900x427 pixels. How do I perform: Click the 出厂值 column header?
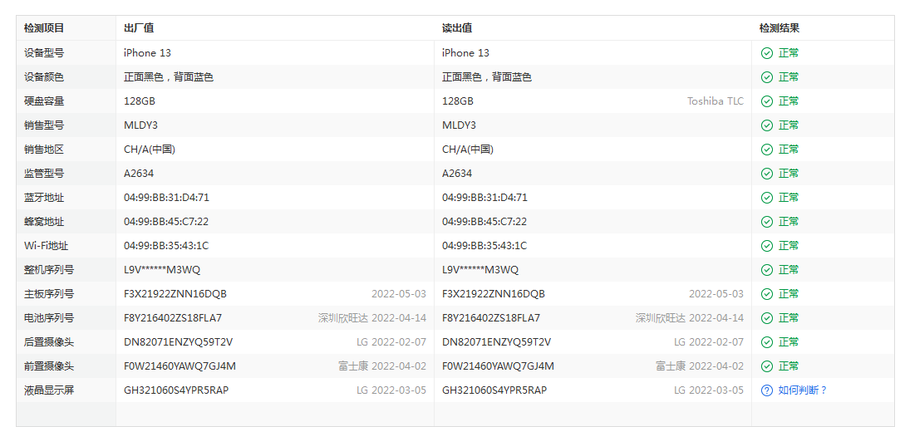point(138,28)
